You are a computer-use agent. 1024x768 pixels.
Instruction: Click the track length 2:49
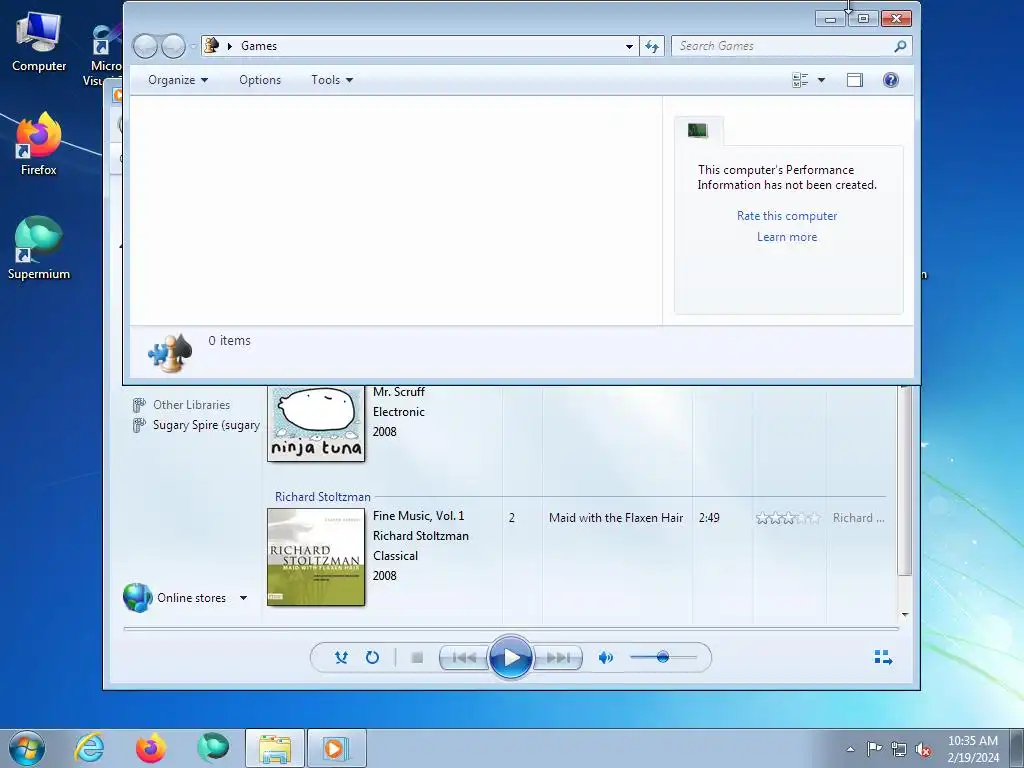click(x=709, y=518)
